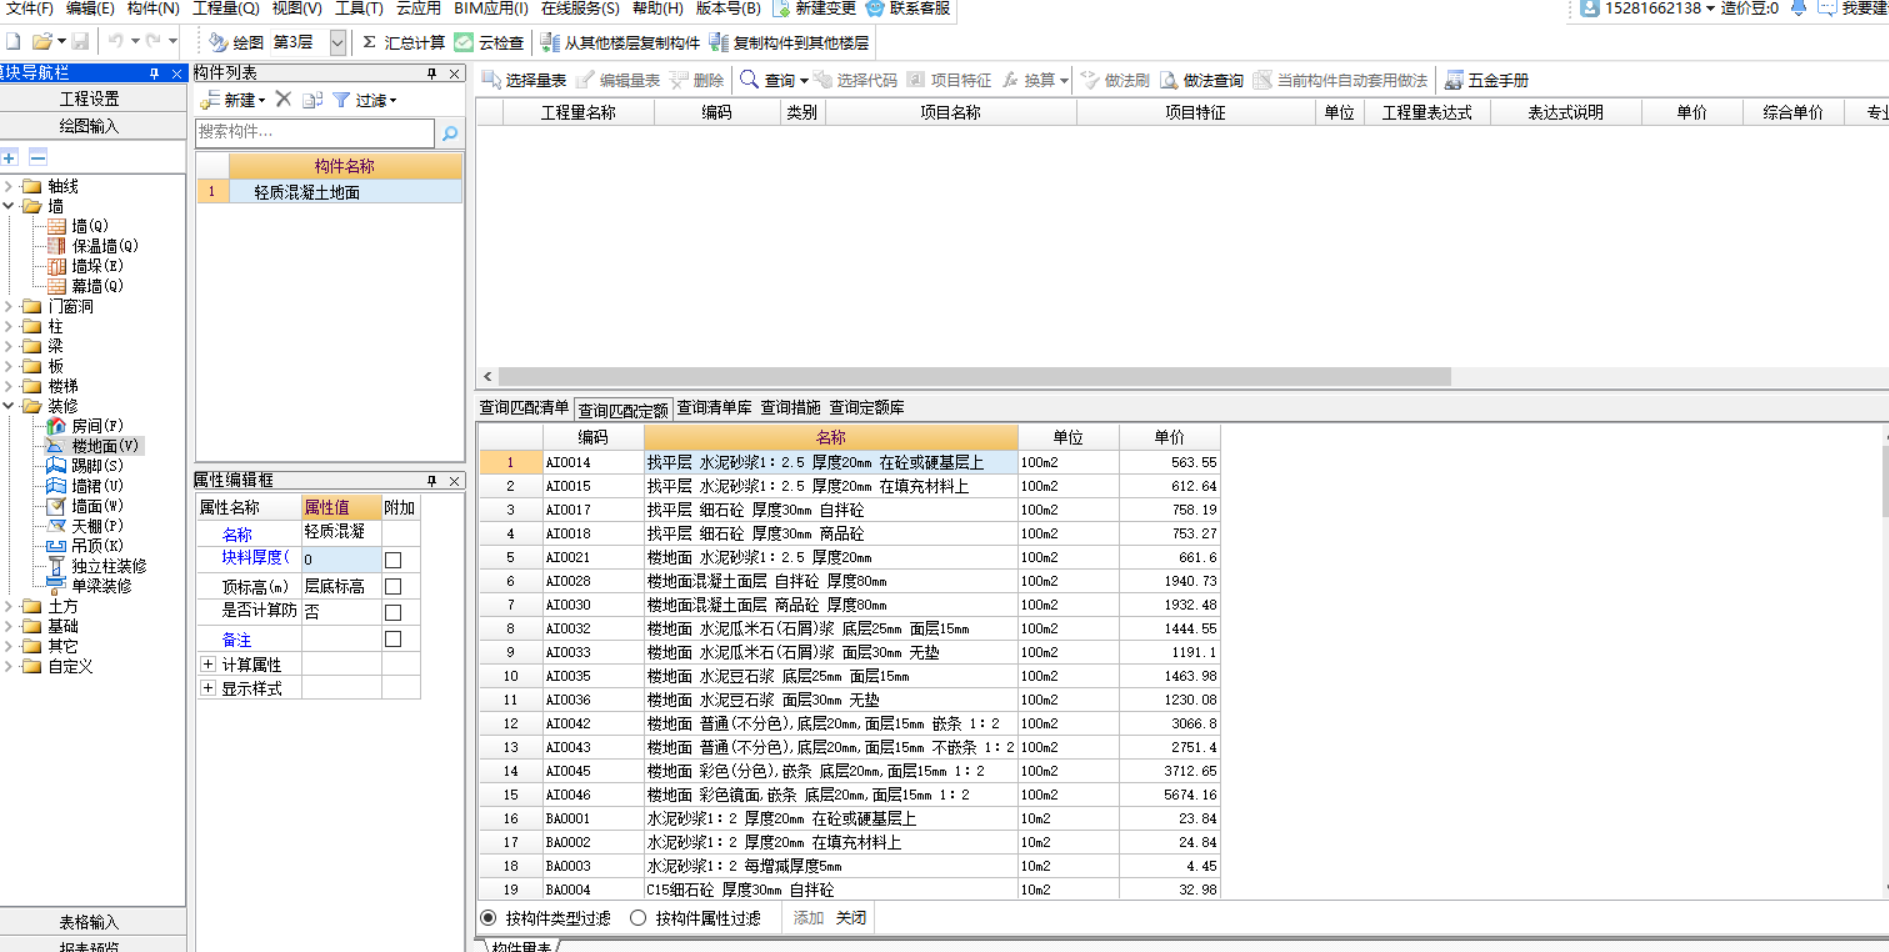Click the 块料厚度 value field showing 0
1889x952 pixels.
tap(341, 560)
